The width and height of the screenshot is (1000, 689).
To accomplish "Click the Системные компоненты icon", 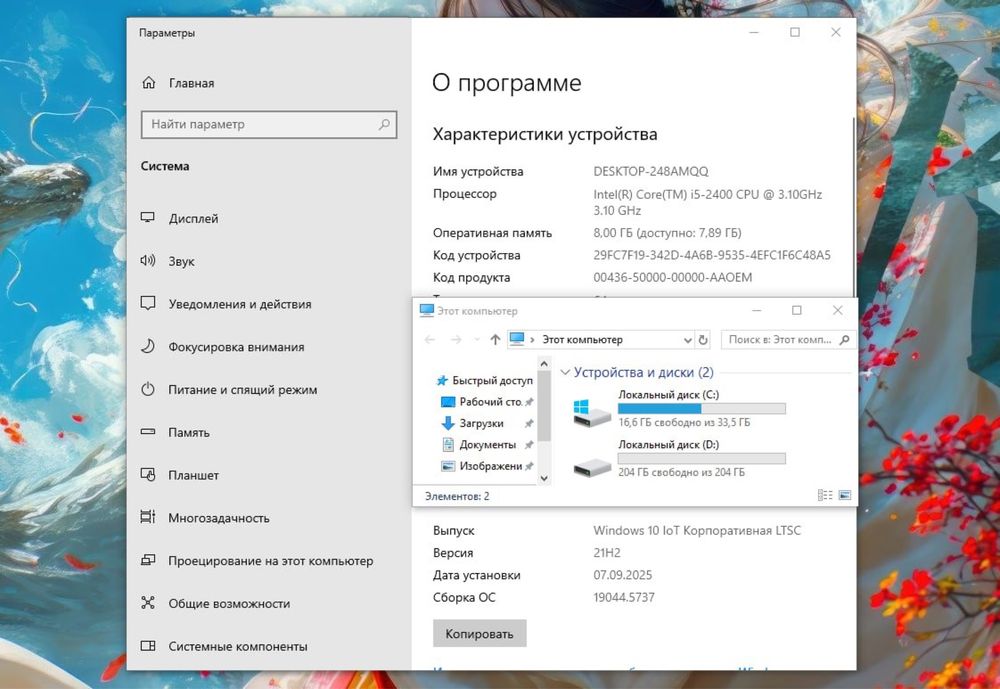I will tap(148, 646).
